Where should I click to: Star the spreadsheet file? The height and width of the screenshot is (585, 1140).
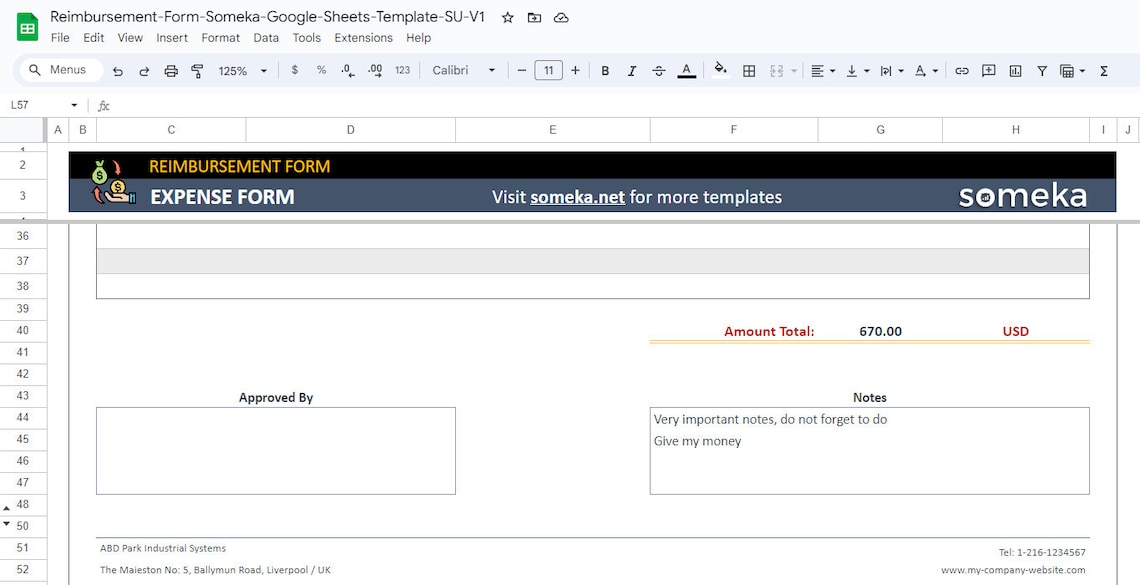507,17
